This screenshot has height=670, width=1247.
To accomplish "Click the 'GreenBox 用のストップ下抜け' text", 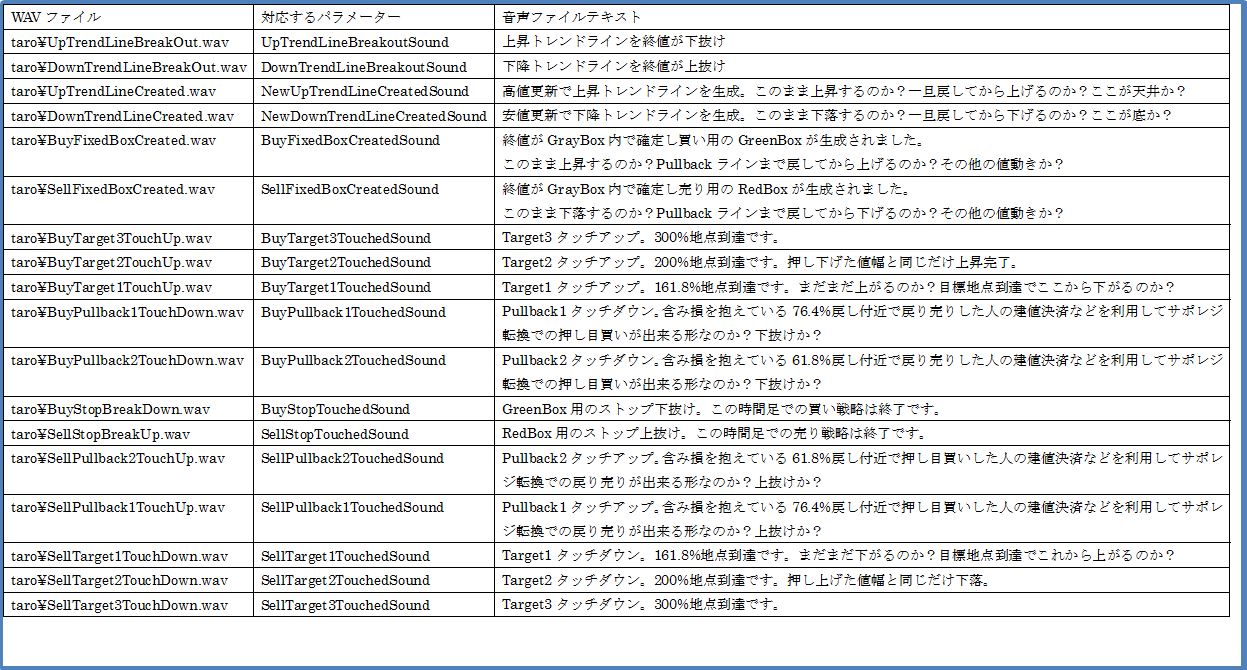I will coord(720,409).
